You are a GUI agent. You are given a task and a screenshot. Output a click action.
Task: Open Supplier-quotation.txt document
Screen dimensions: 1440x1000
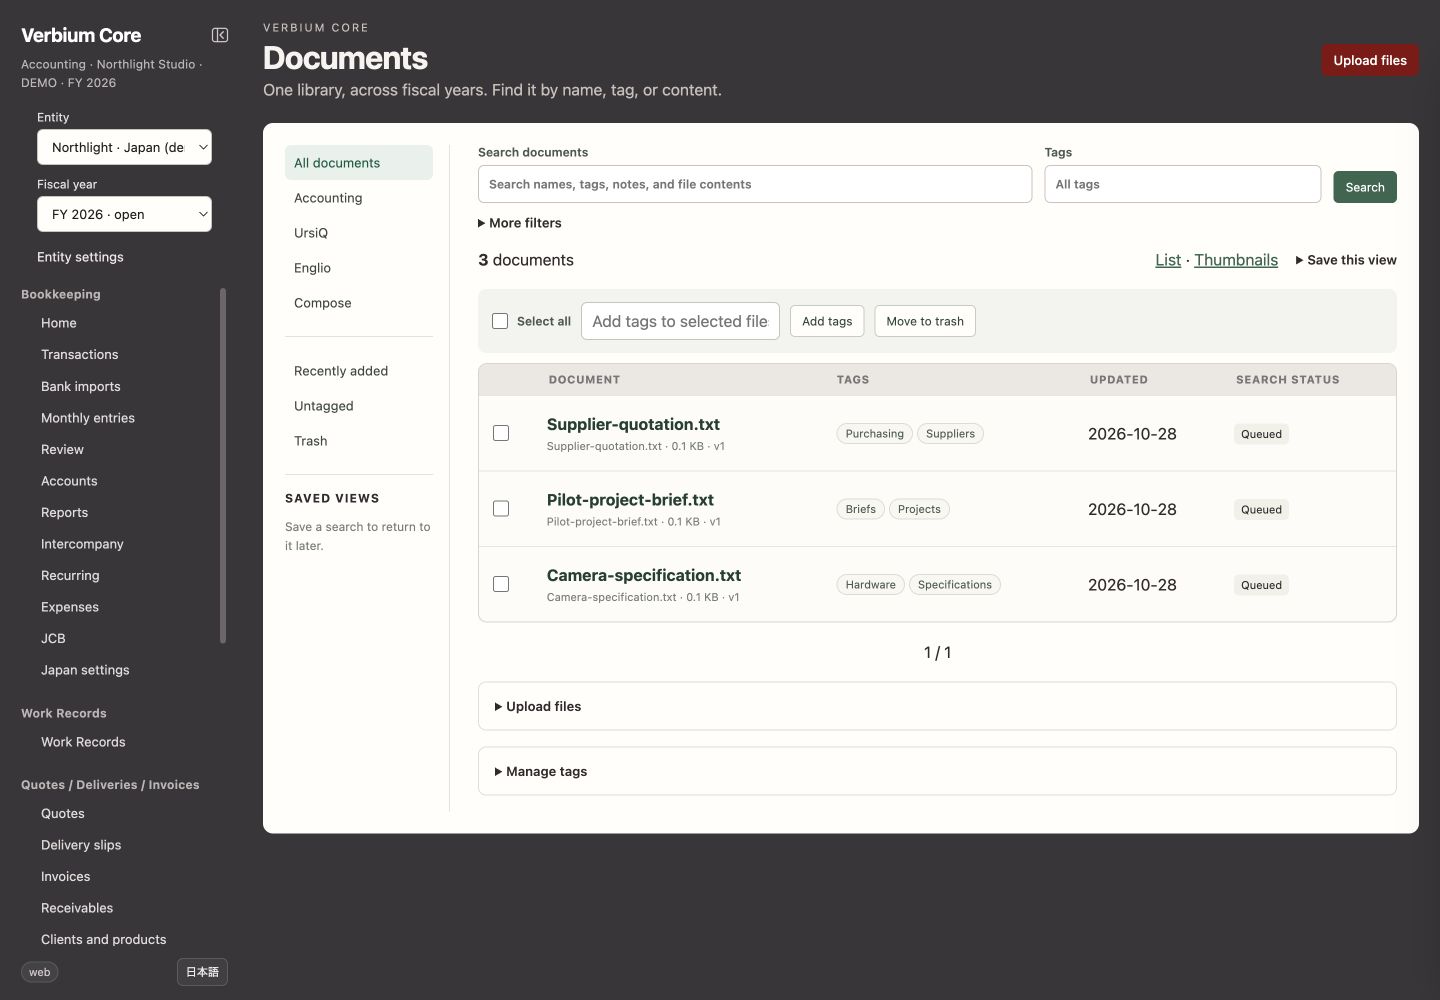633,424
